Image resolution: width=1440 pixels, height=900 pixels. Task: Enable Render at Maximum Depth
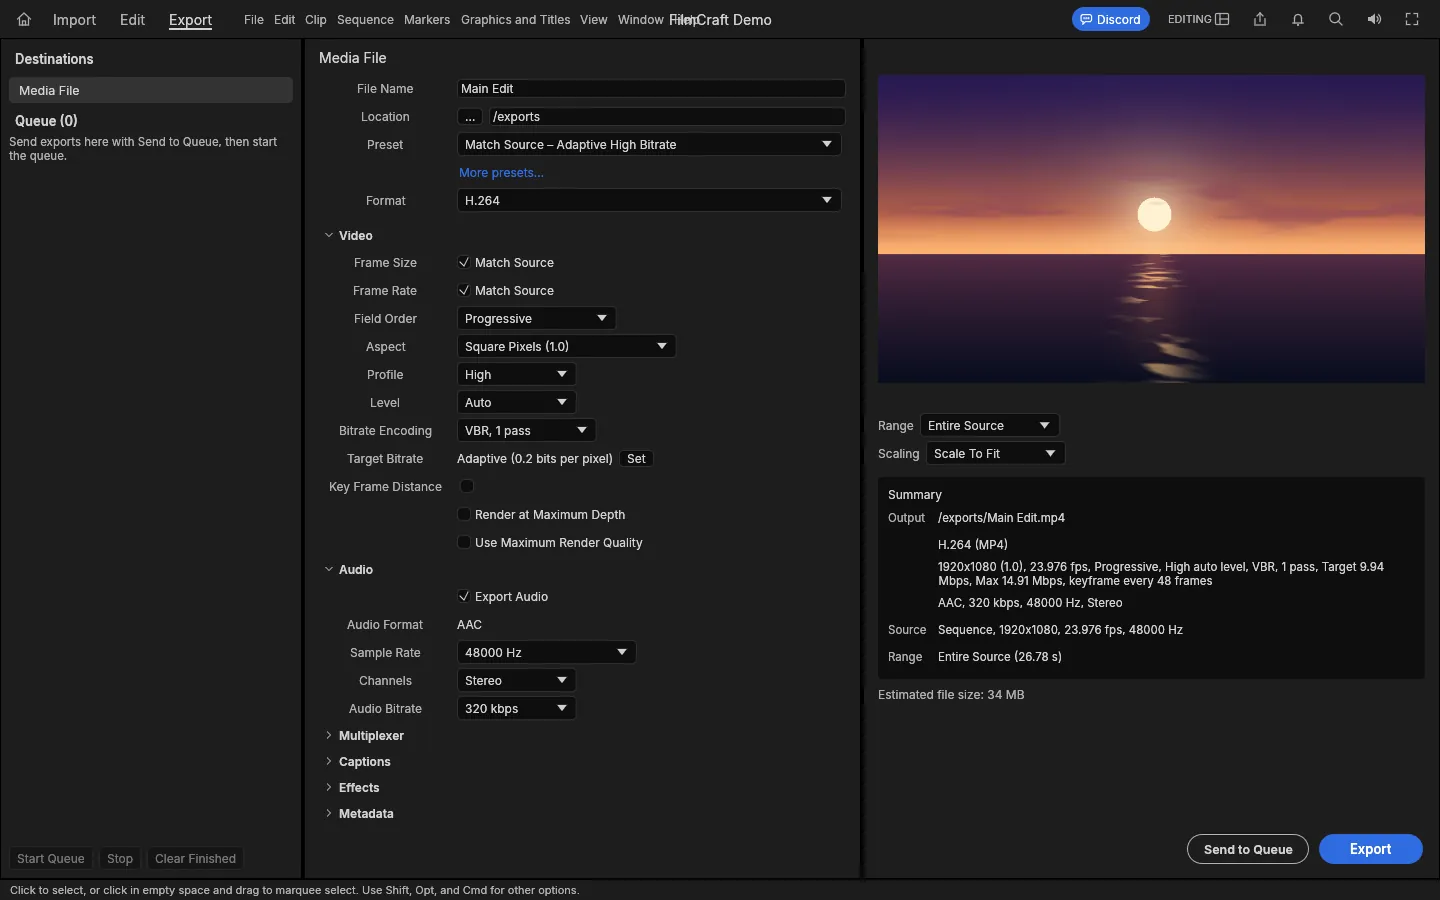464,515
